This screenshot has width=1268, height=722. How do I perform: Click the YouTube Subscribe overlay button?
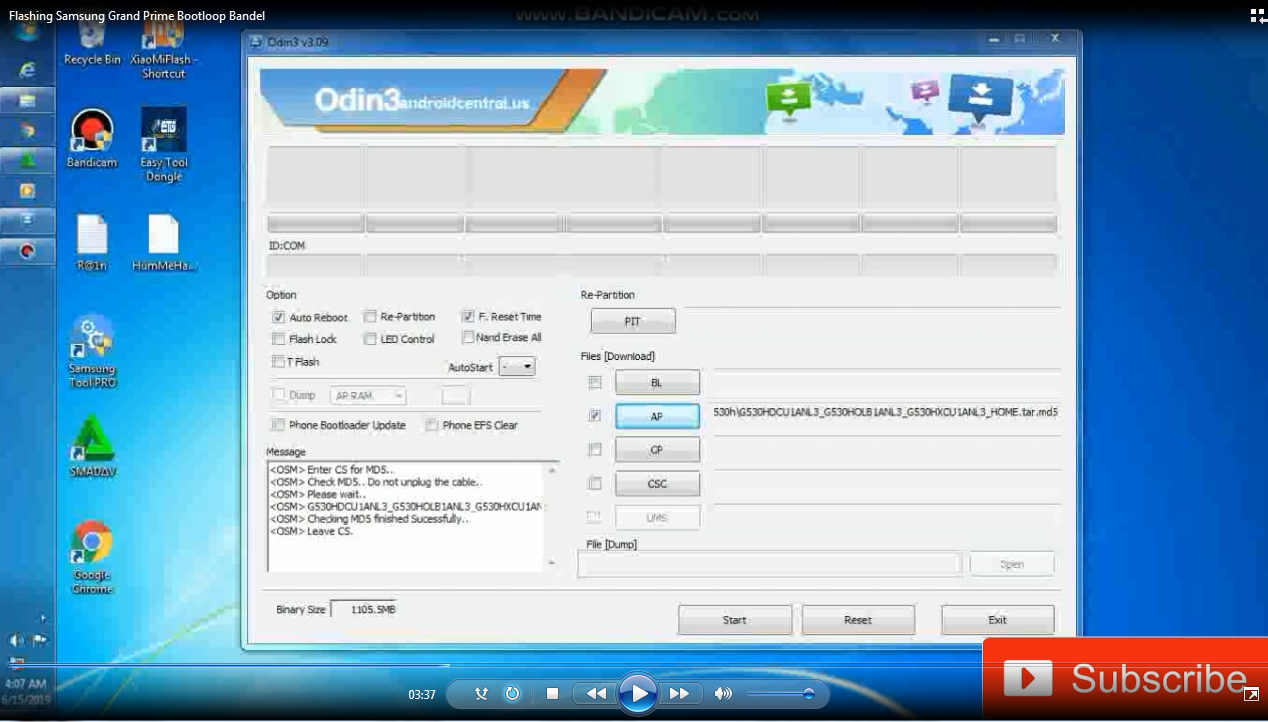(1125, 679)
